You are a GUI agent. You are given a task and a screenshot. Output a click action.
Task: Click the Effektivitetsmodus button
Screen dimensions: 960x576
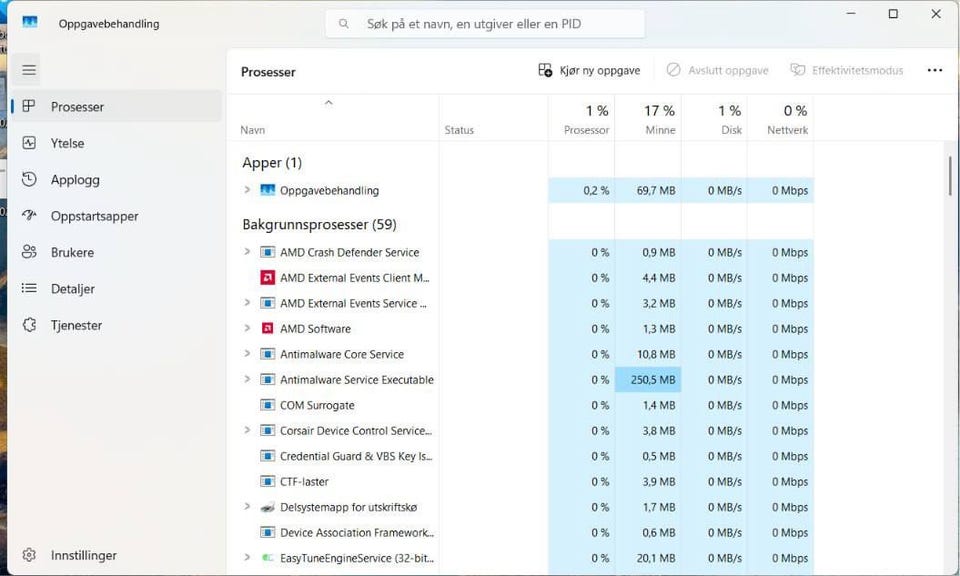point(847,70)
